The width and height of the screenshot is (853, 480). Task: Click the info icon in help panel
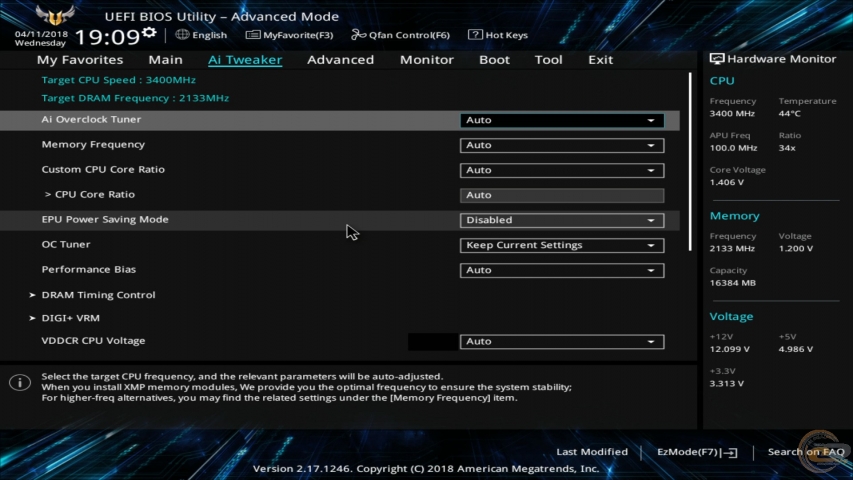(x=20, y=383)
